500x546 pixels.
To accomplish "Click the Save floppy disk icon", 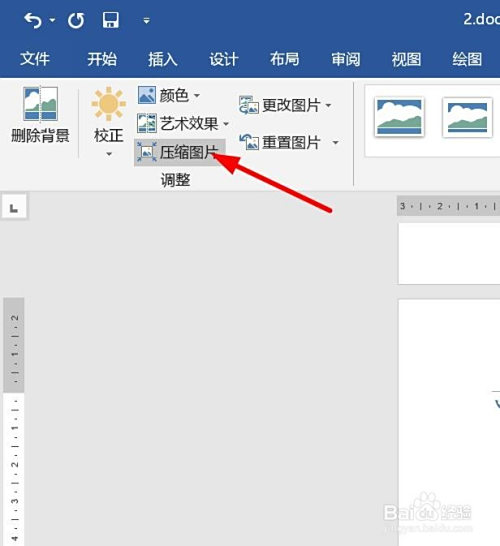I will click(111, 20).
